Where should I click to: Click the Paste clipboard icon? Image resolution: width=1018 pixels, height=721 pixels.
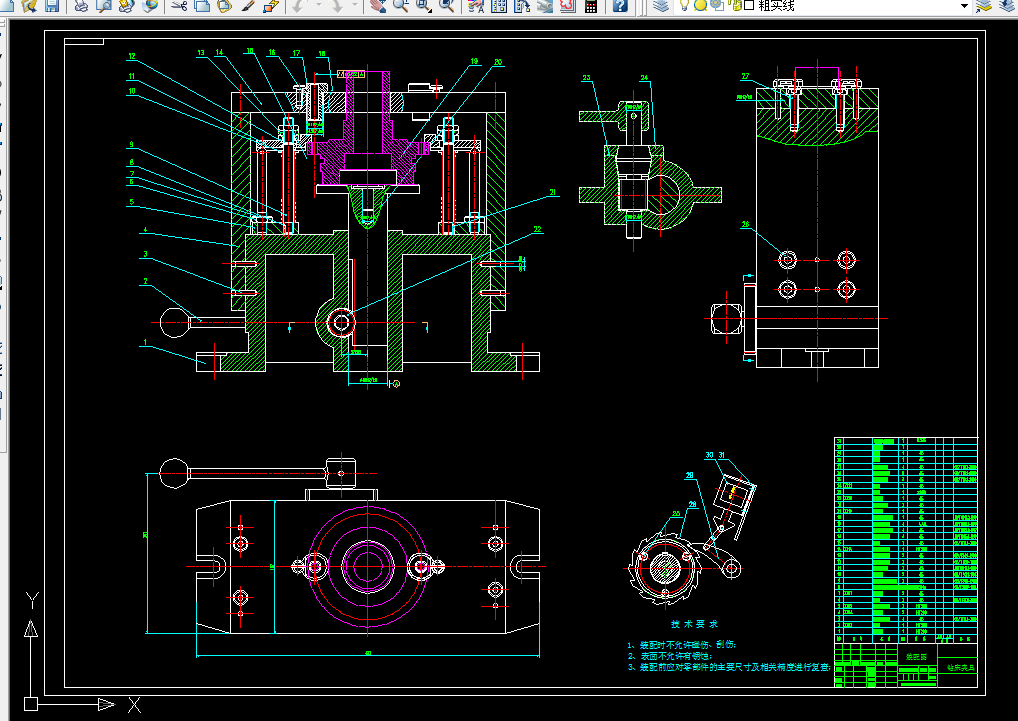[225, 6]
